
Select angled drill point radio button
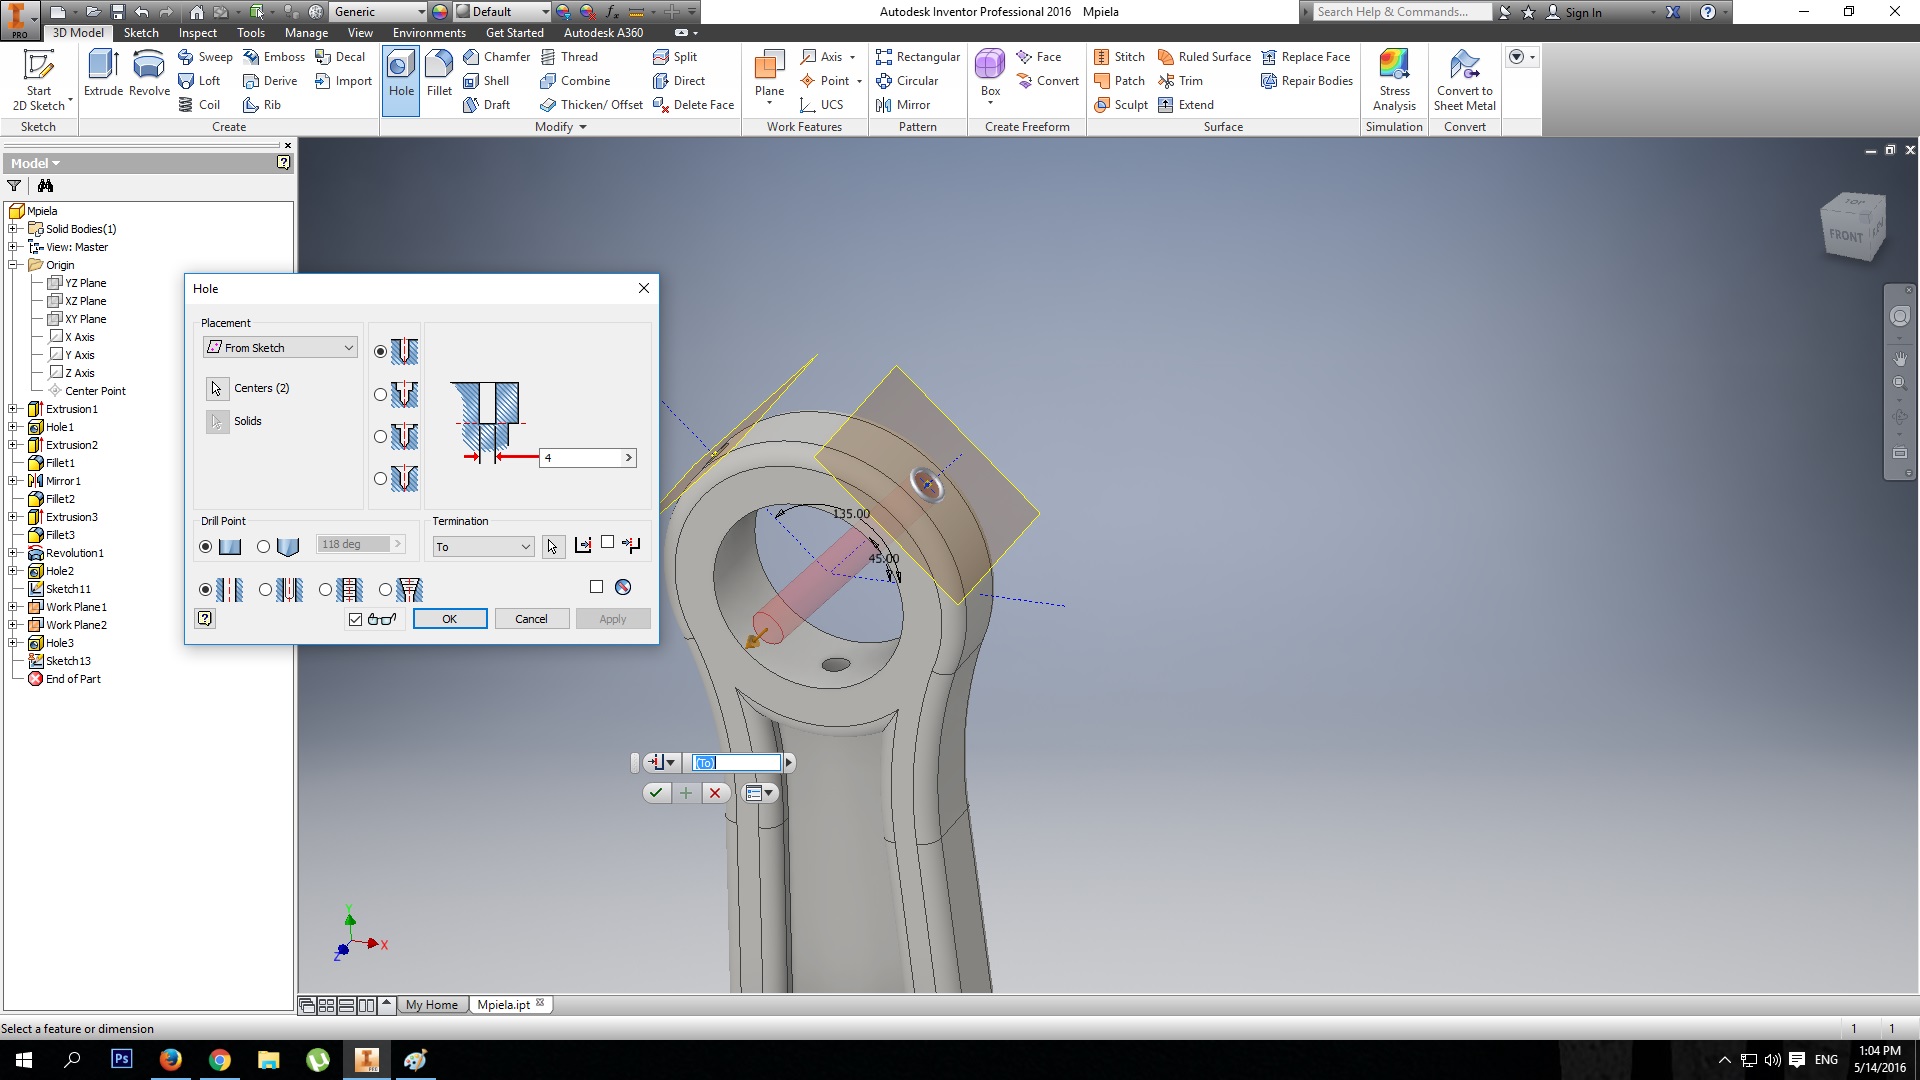264,547
